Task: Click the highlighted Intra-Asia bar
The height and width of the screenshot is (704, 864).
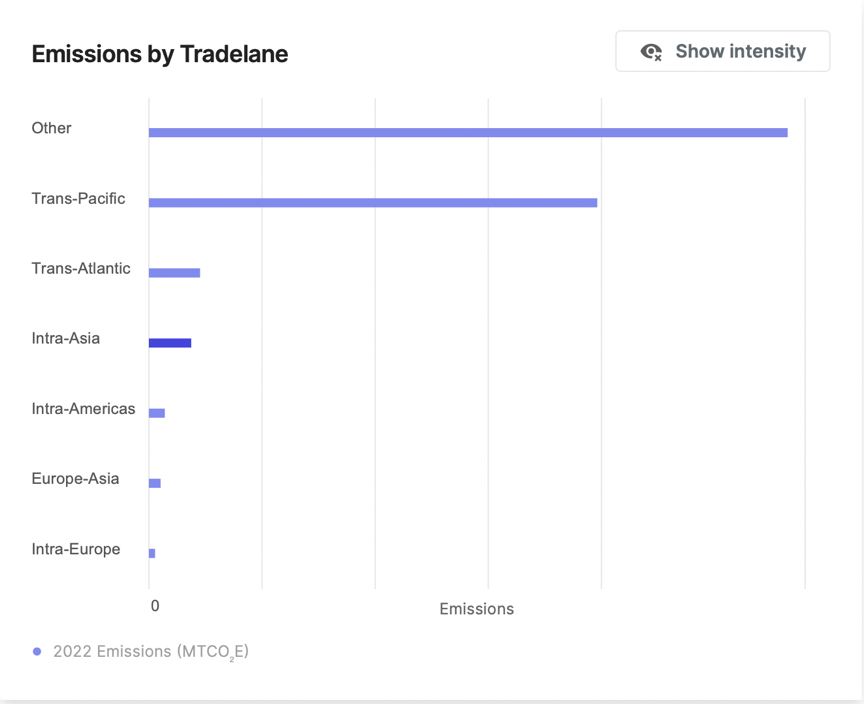Action: (x=170, y=343)
